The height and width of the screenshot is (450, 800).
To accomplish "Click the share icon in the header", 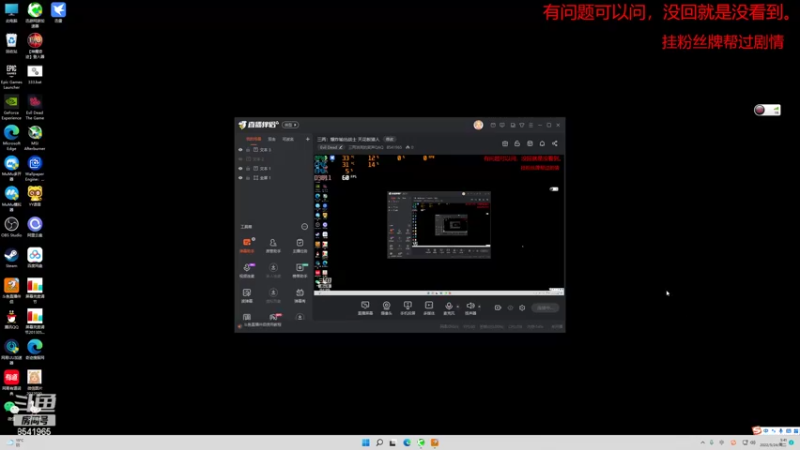I will coord(555,143).
